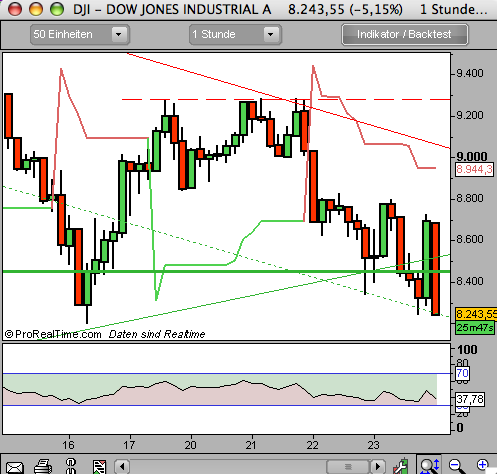Click the chain link icon
This screenshot has height=474, width=497.
coord(70,466)
